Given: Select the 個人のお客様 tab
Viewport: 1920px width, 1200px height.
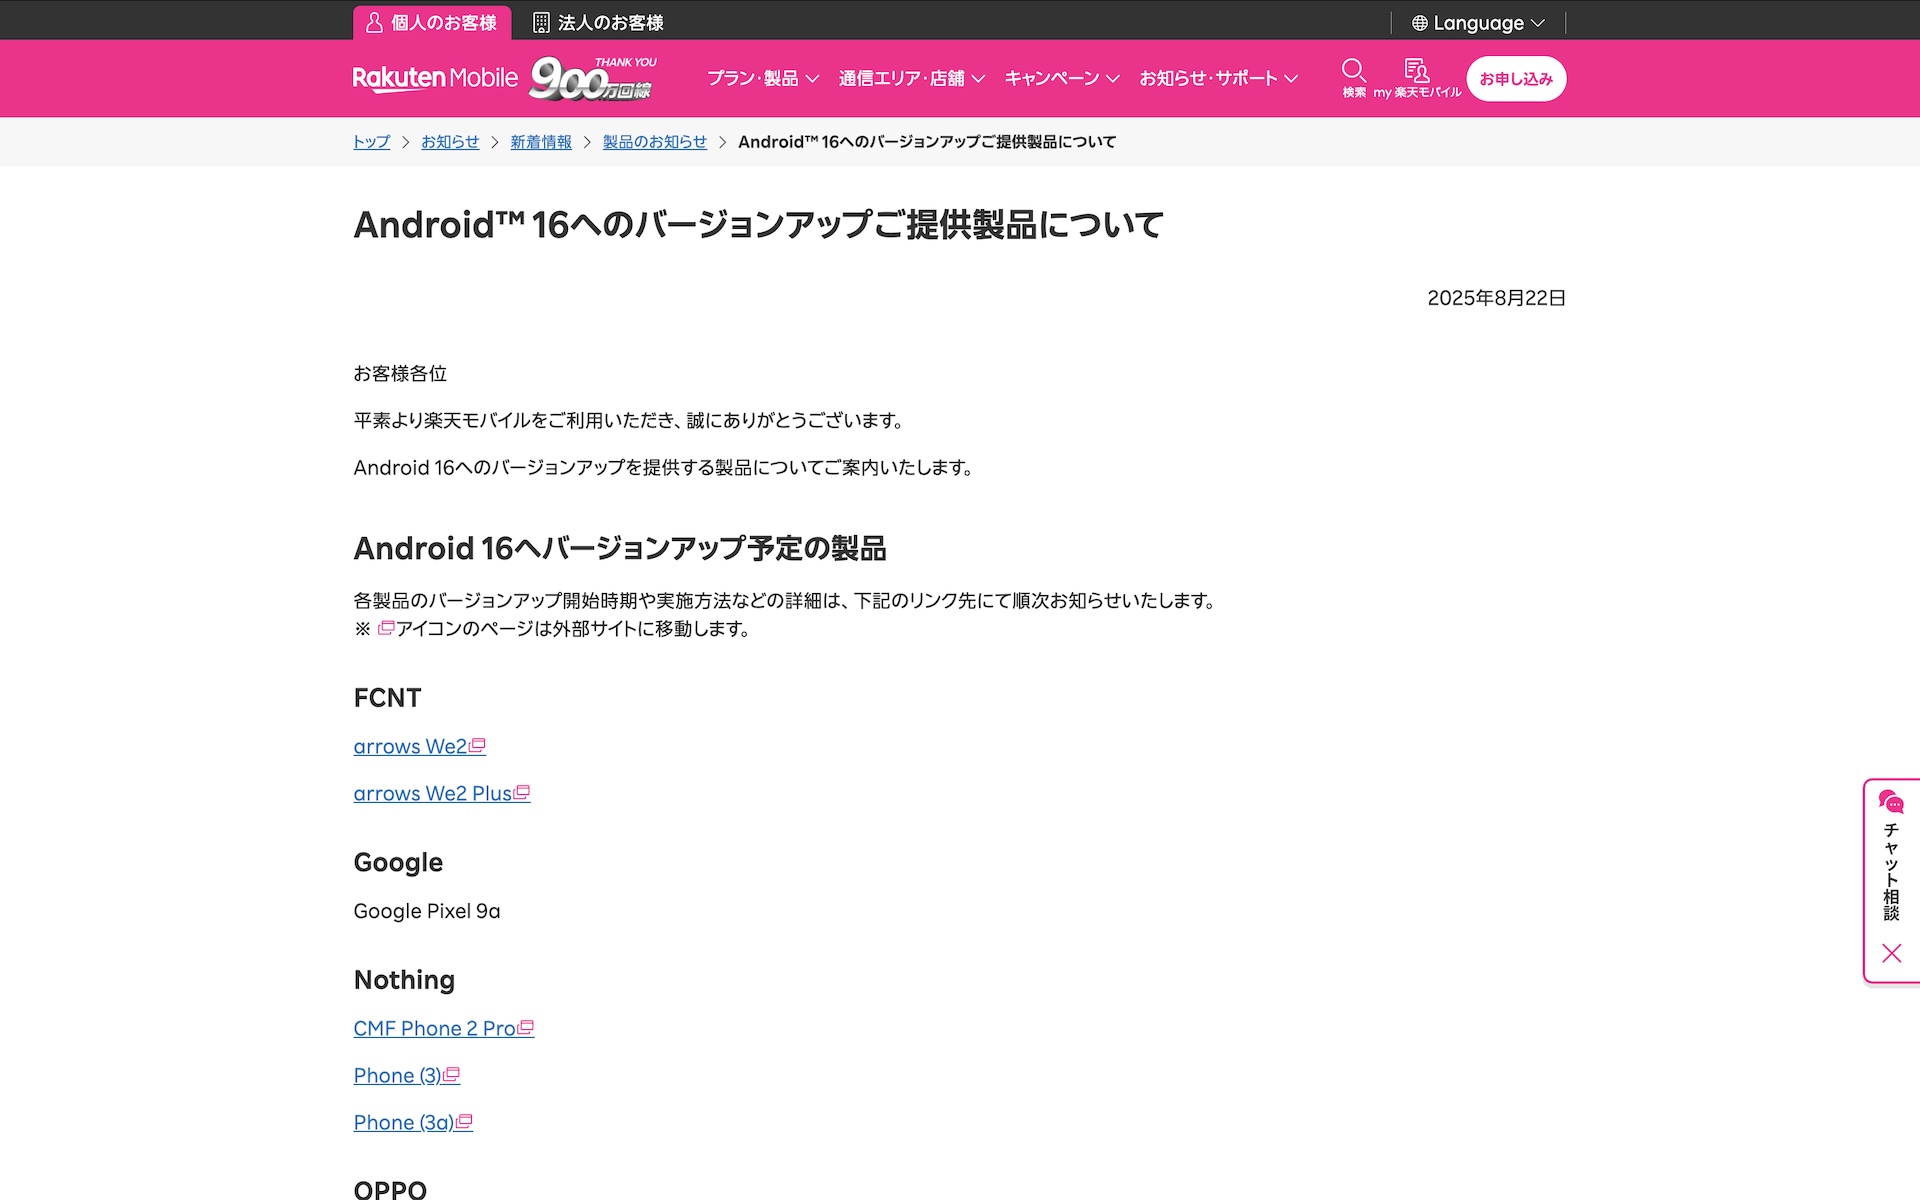Looking at the screenshot, I should (431, 22).
